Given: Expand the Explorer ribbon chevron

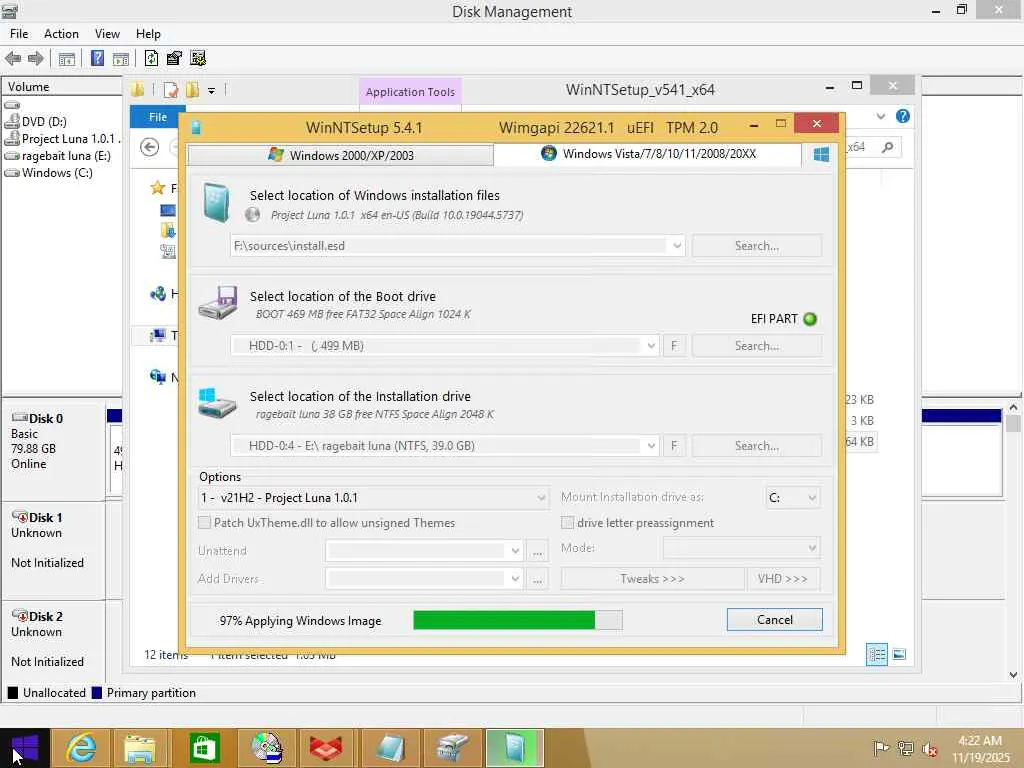Looking at the screenshot, I should click(880, 116).
